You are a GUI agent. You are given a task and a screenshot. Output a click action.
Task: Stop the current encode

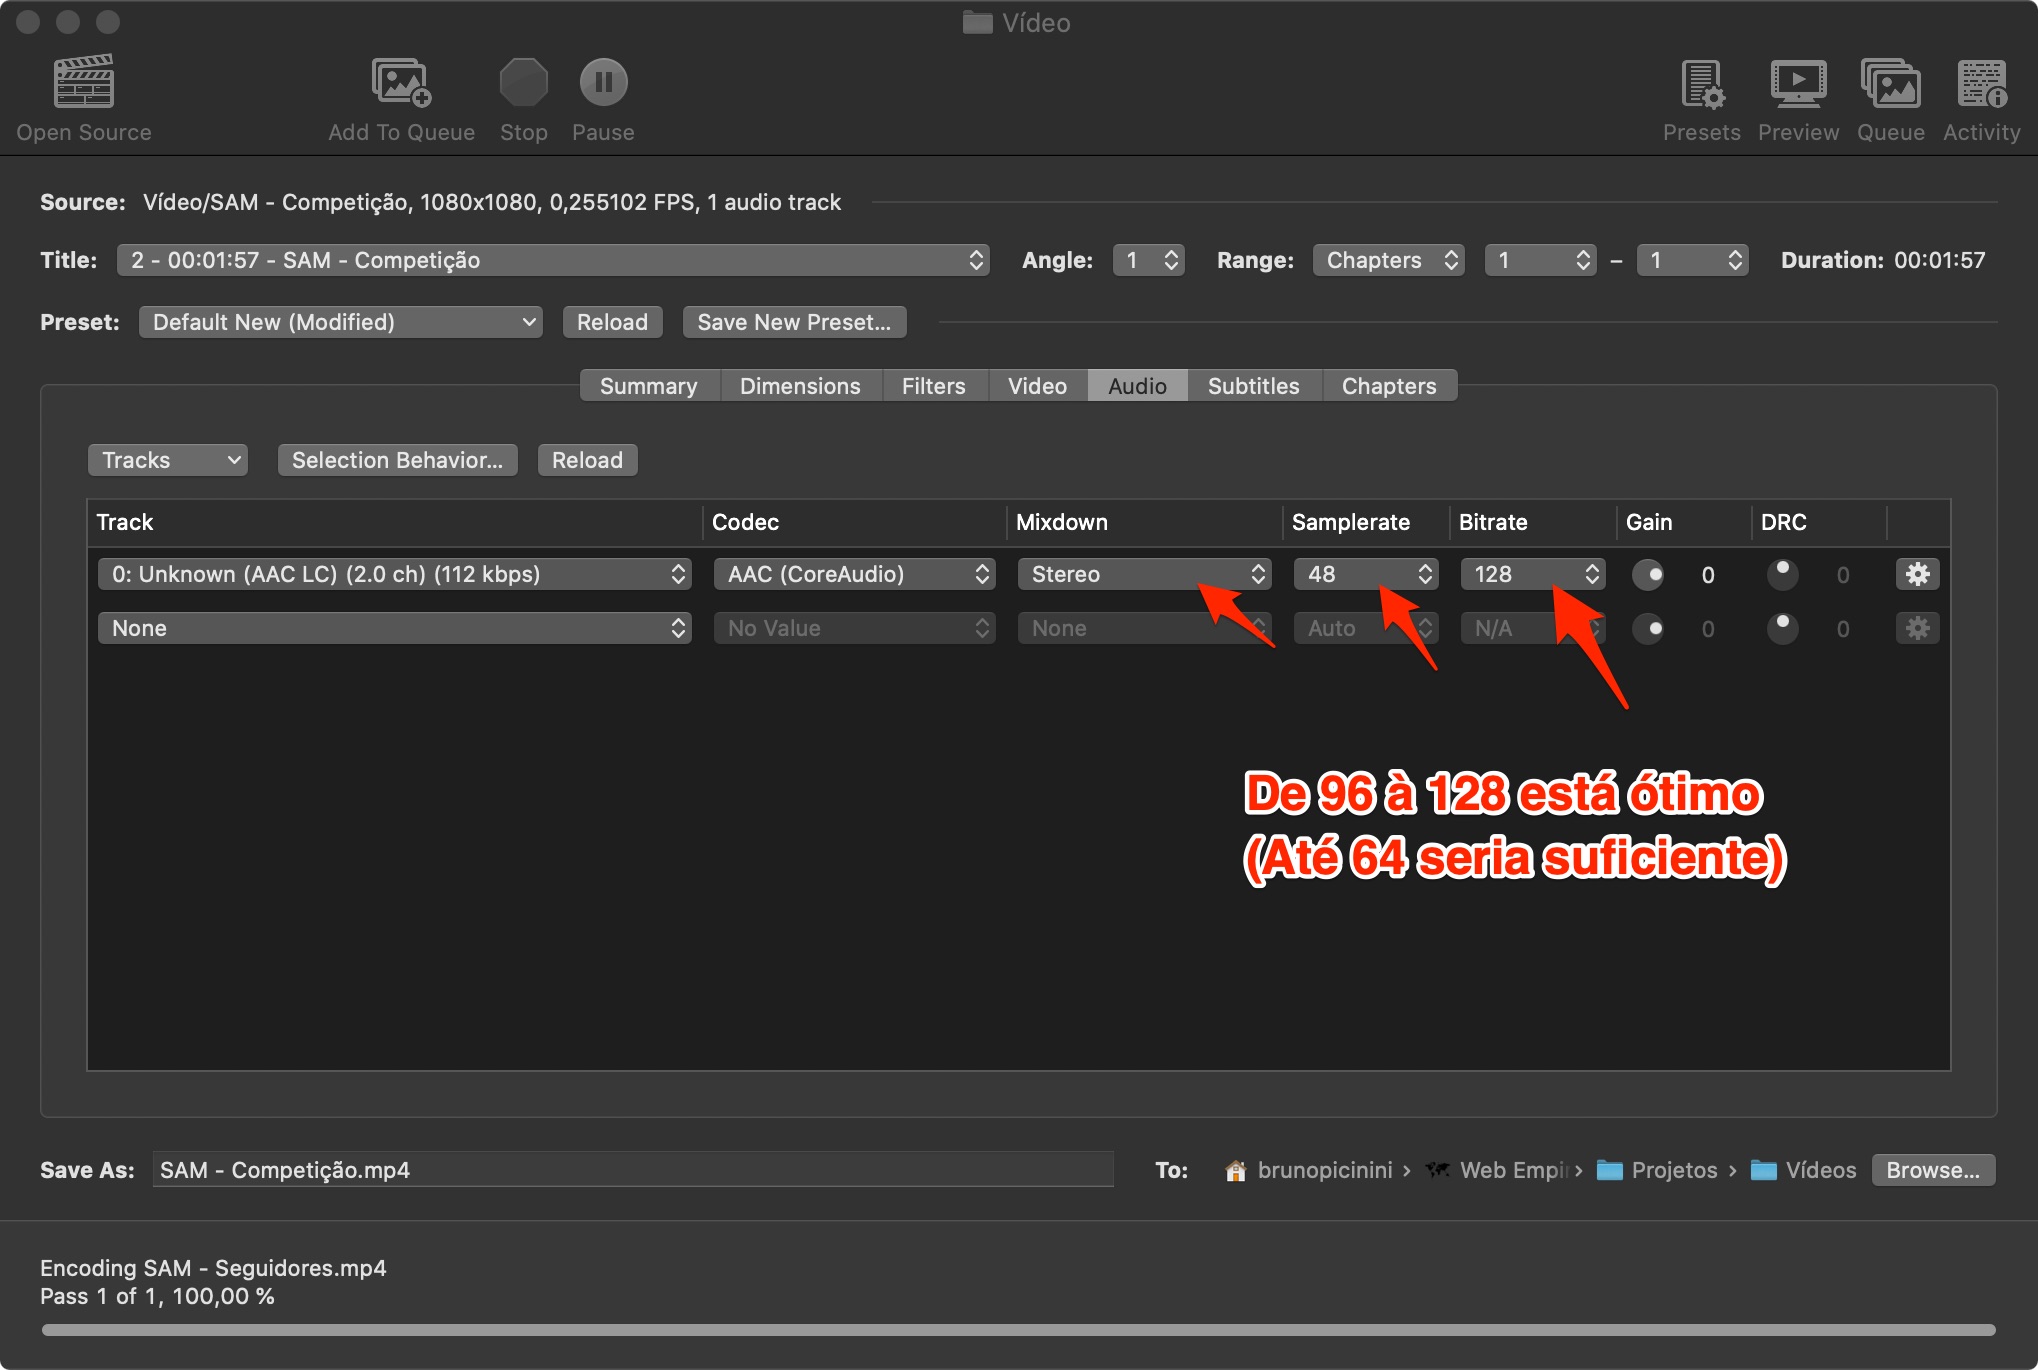click(523, 82)
